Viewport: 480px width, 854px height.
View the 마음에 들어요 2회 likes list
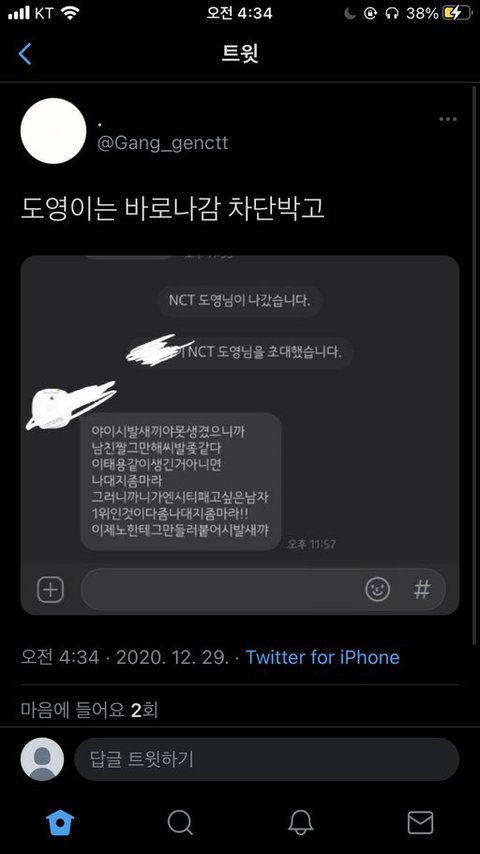click(x=89, y=710)
